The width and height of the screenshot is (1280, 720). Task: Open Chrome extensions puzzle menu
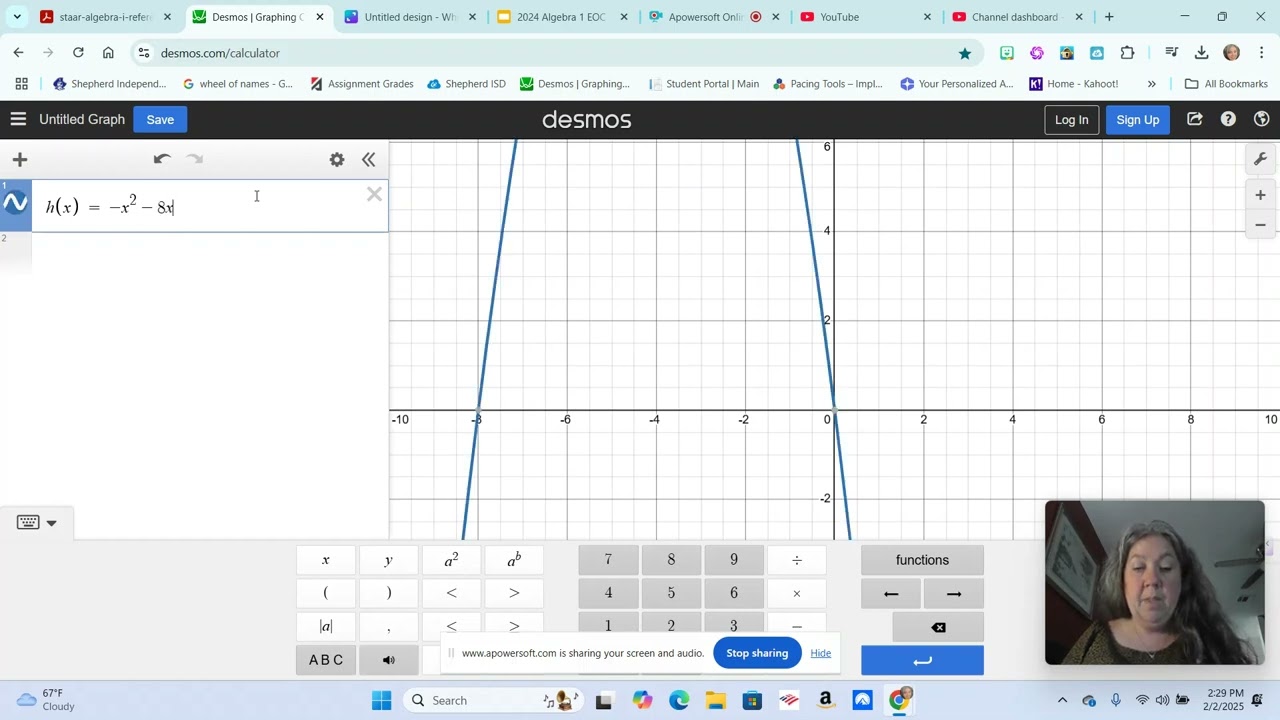click(x=1127, y=53)
